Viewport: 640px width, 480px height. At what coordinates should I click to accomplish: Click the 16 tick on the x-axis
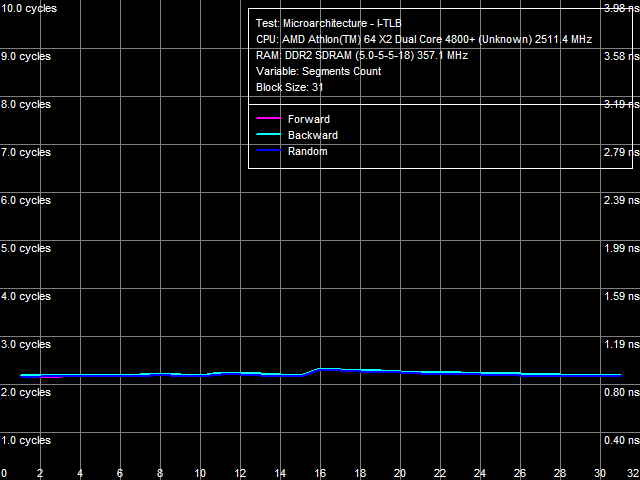pyautogui.click(x=320, y=473)
